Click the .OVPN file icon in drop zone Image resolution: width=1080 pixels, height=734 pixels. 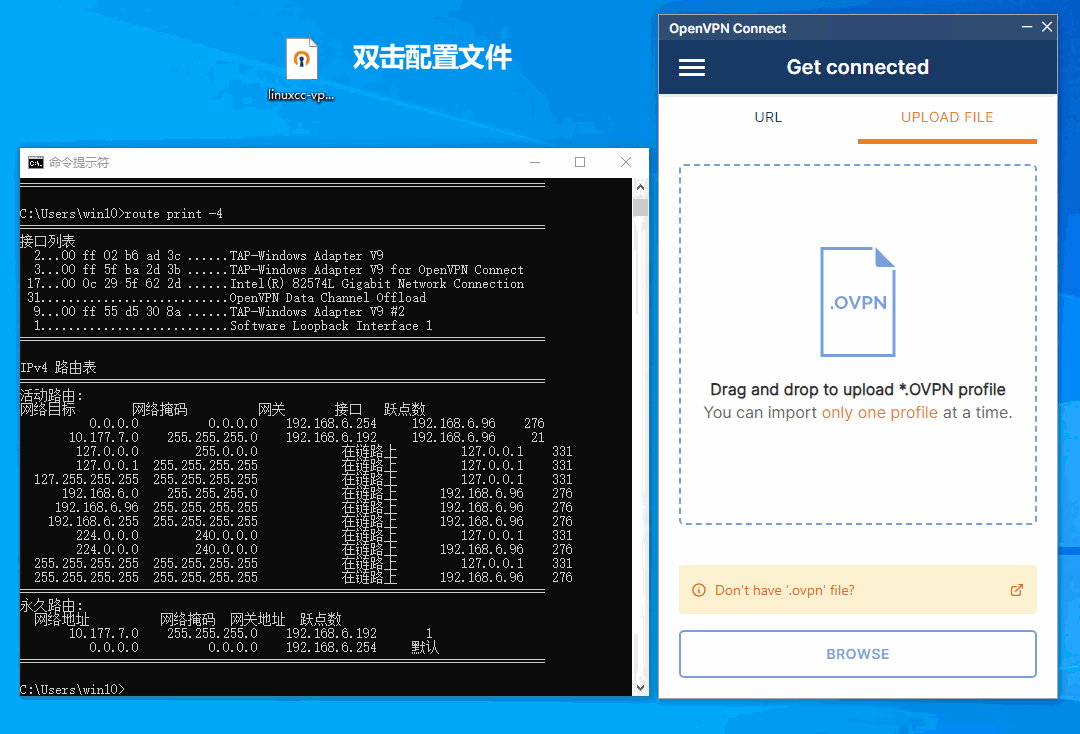[x=858, y=302]
